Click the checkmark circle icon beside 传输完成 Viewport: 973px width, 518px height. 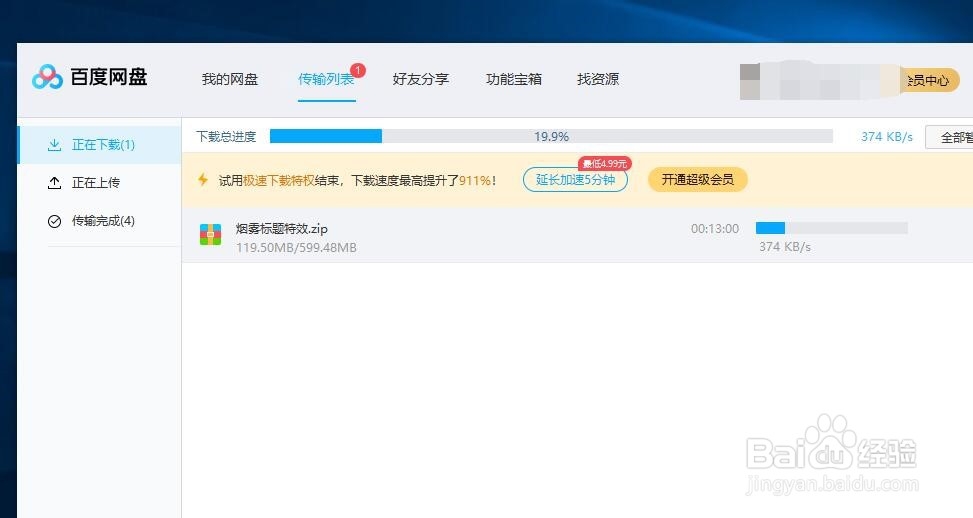click(55, 221)
